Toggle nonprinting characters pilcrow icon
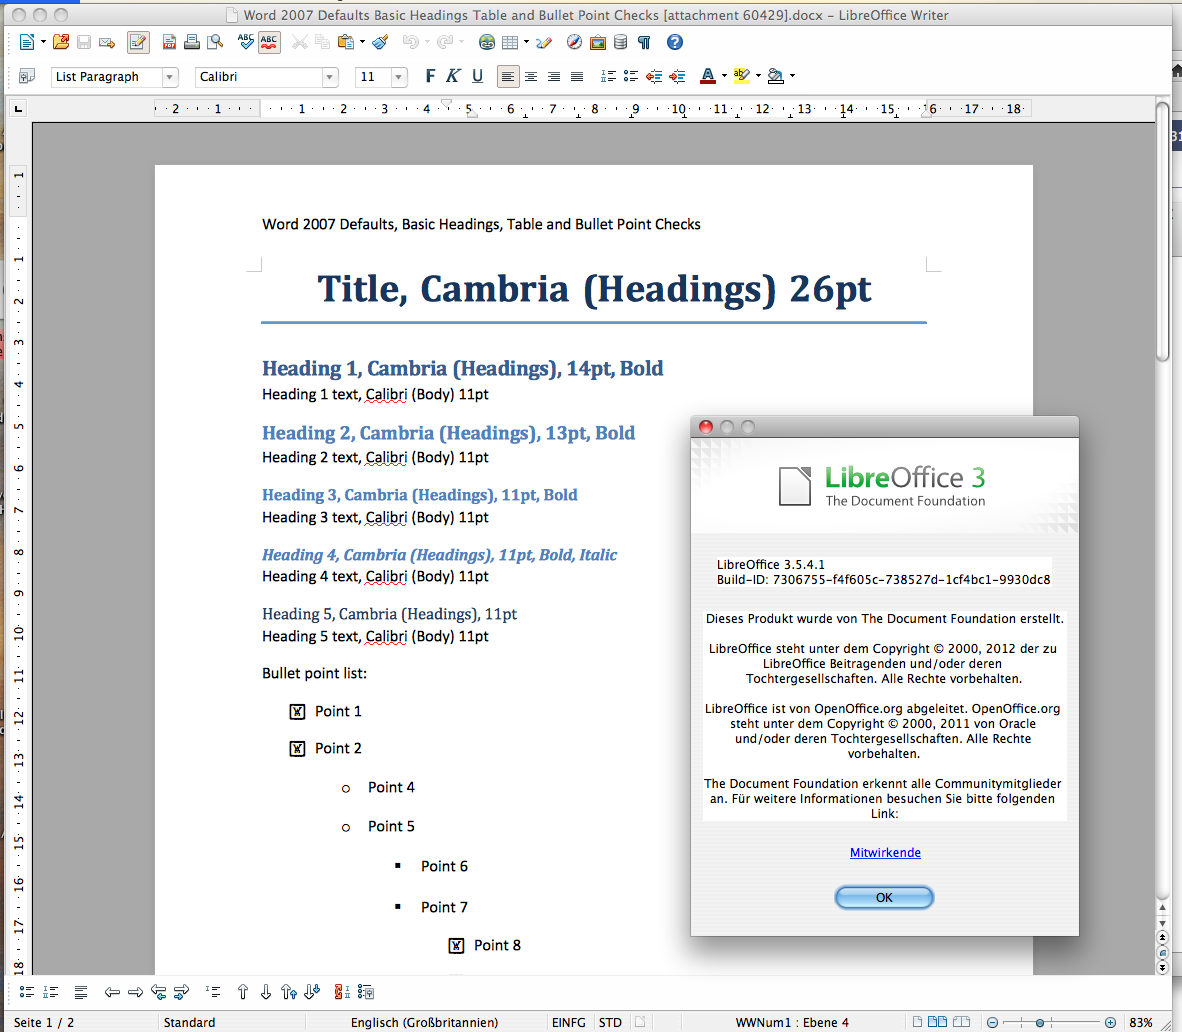This screenshot has height=1032, width=1182. coord(644,42)
